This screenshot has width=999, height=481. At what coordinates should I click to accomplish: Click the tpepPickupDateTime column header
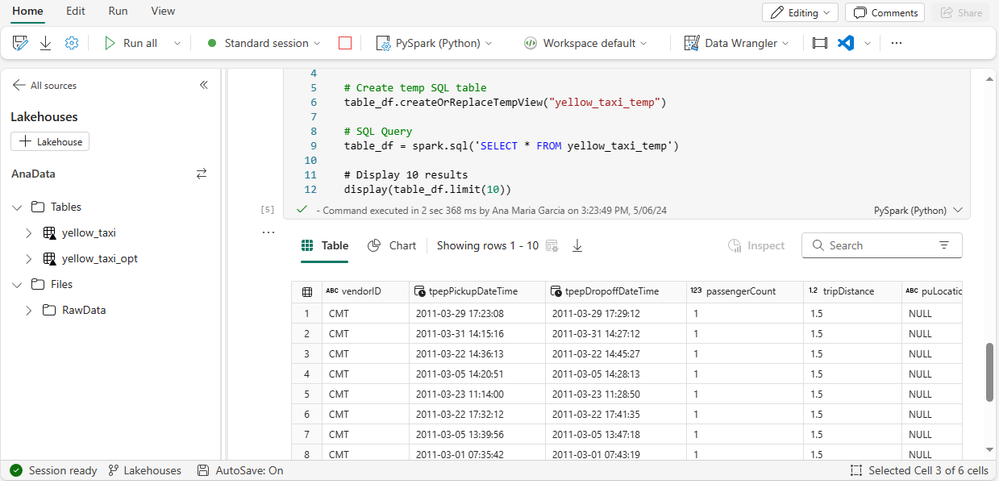(x=477, y=292)
